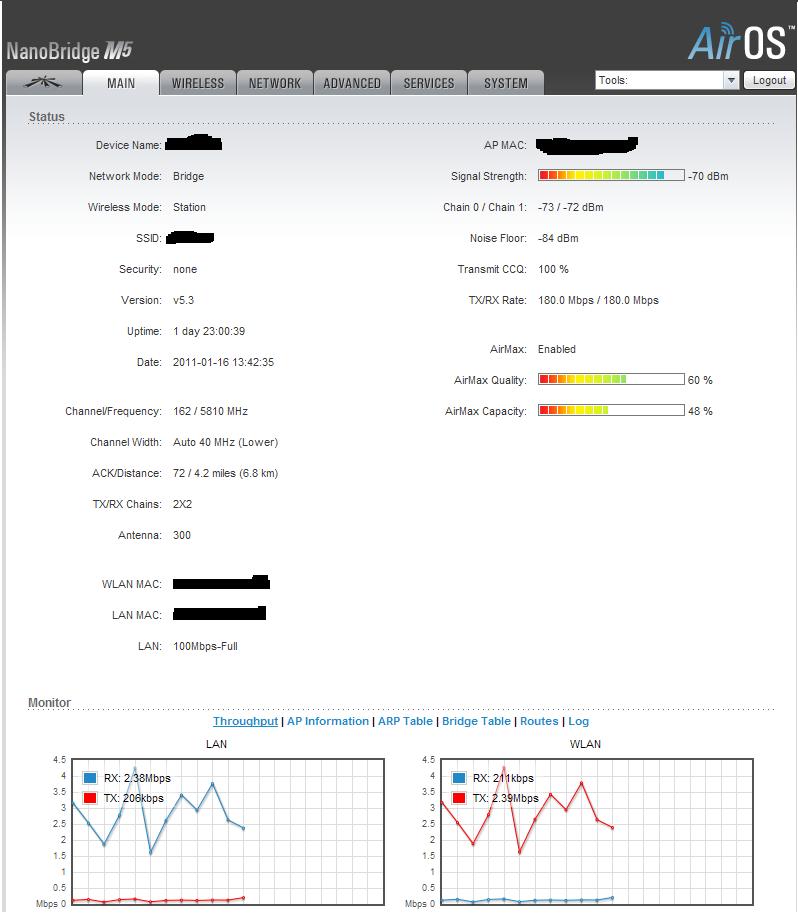Image resolution: width=798 pixels, height=915 pixels.
Task: Click the LAN throughput graph
Action: 228,832
